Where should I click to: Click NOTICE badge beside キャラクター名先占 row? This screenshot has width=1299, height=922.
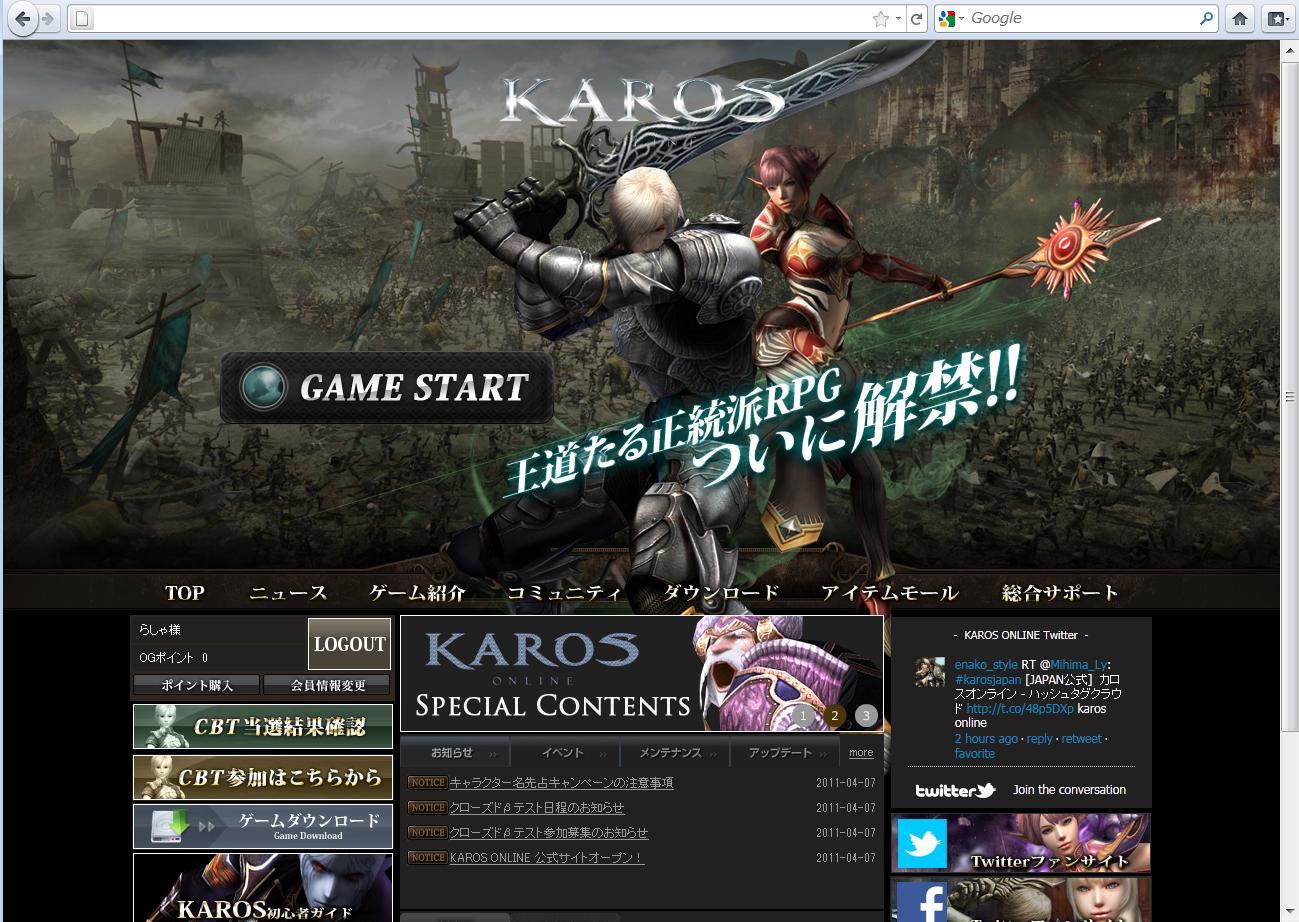click(427, 782)
